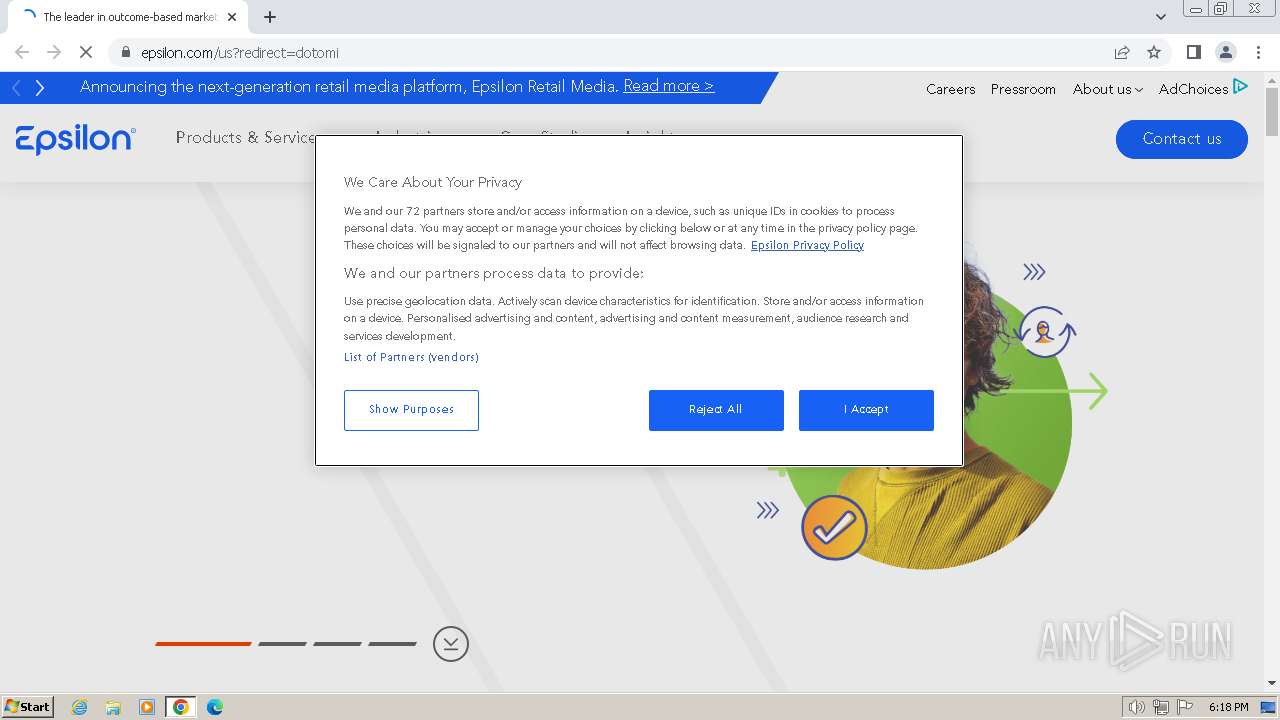Screen dimensions: 1280x720
Task: Close the Epsilon browser tab
Action: pos(232,17)
